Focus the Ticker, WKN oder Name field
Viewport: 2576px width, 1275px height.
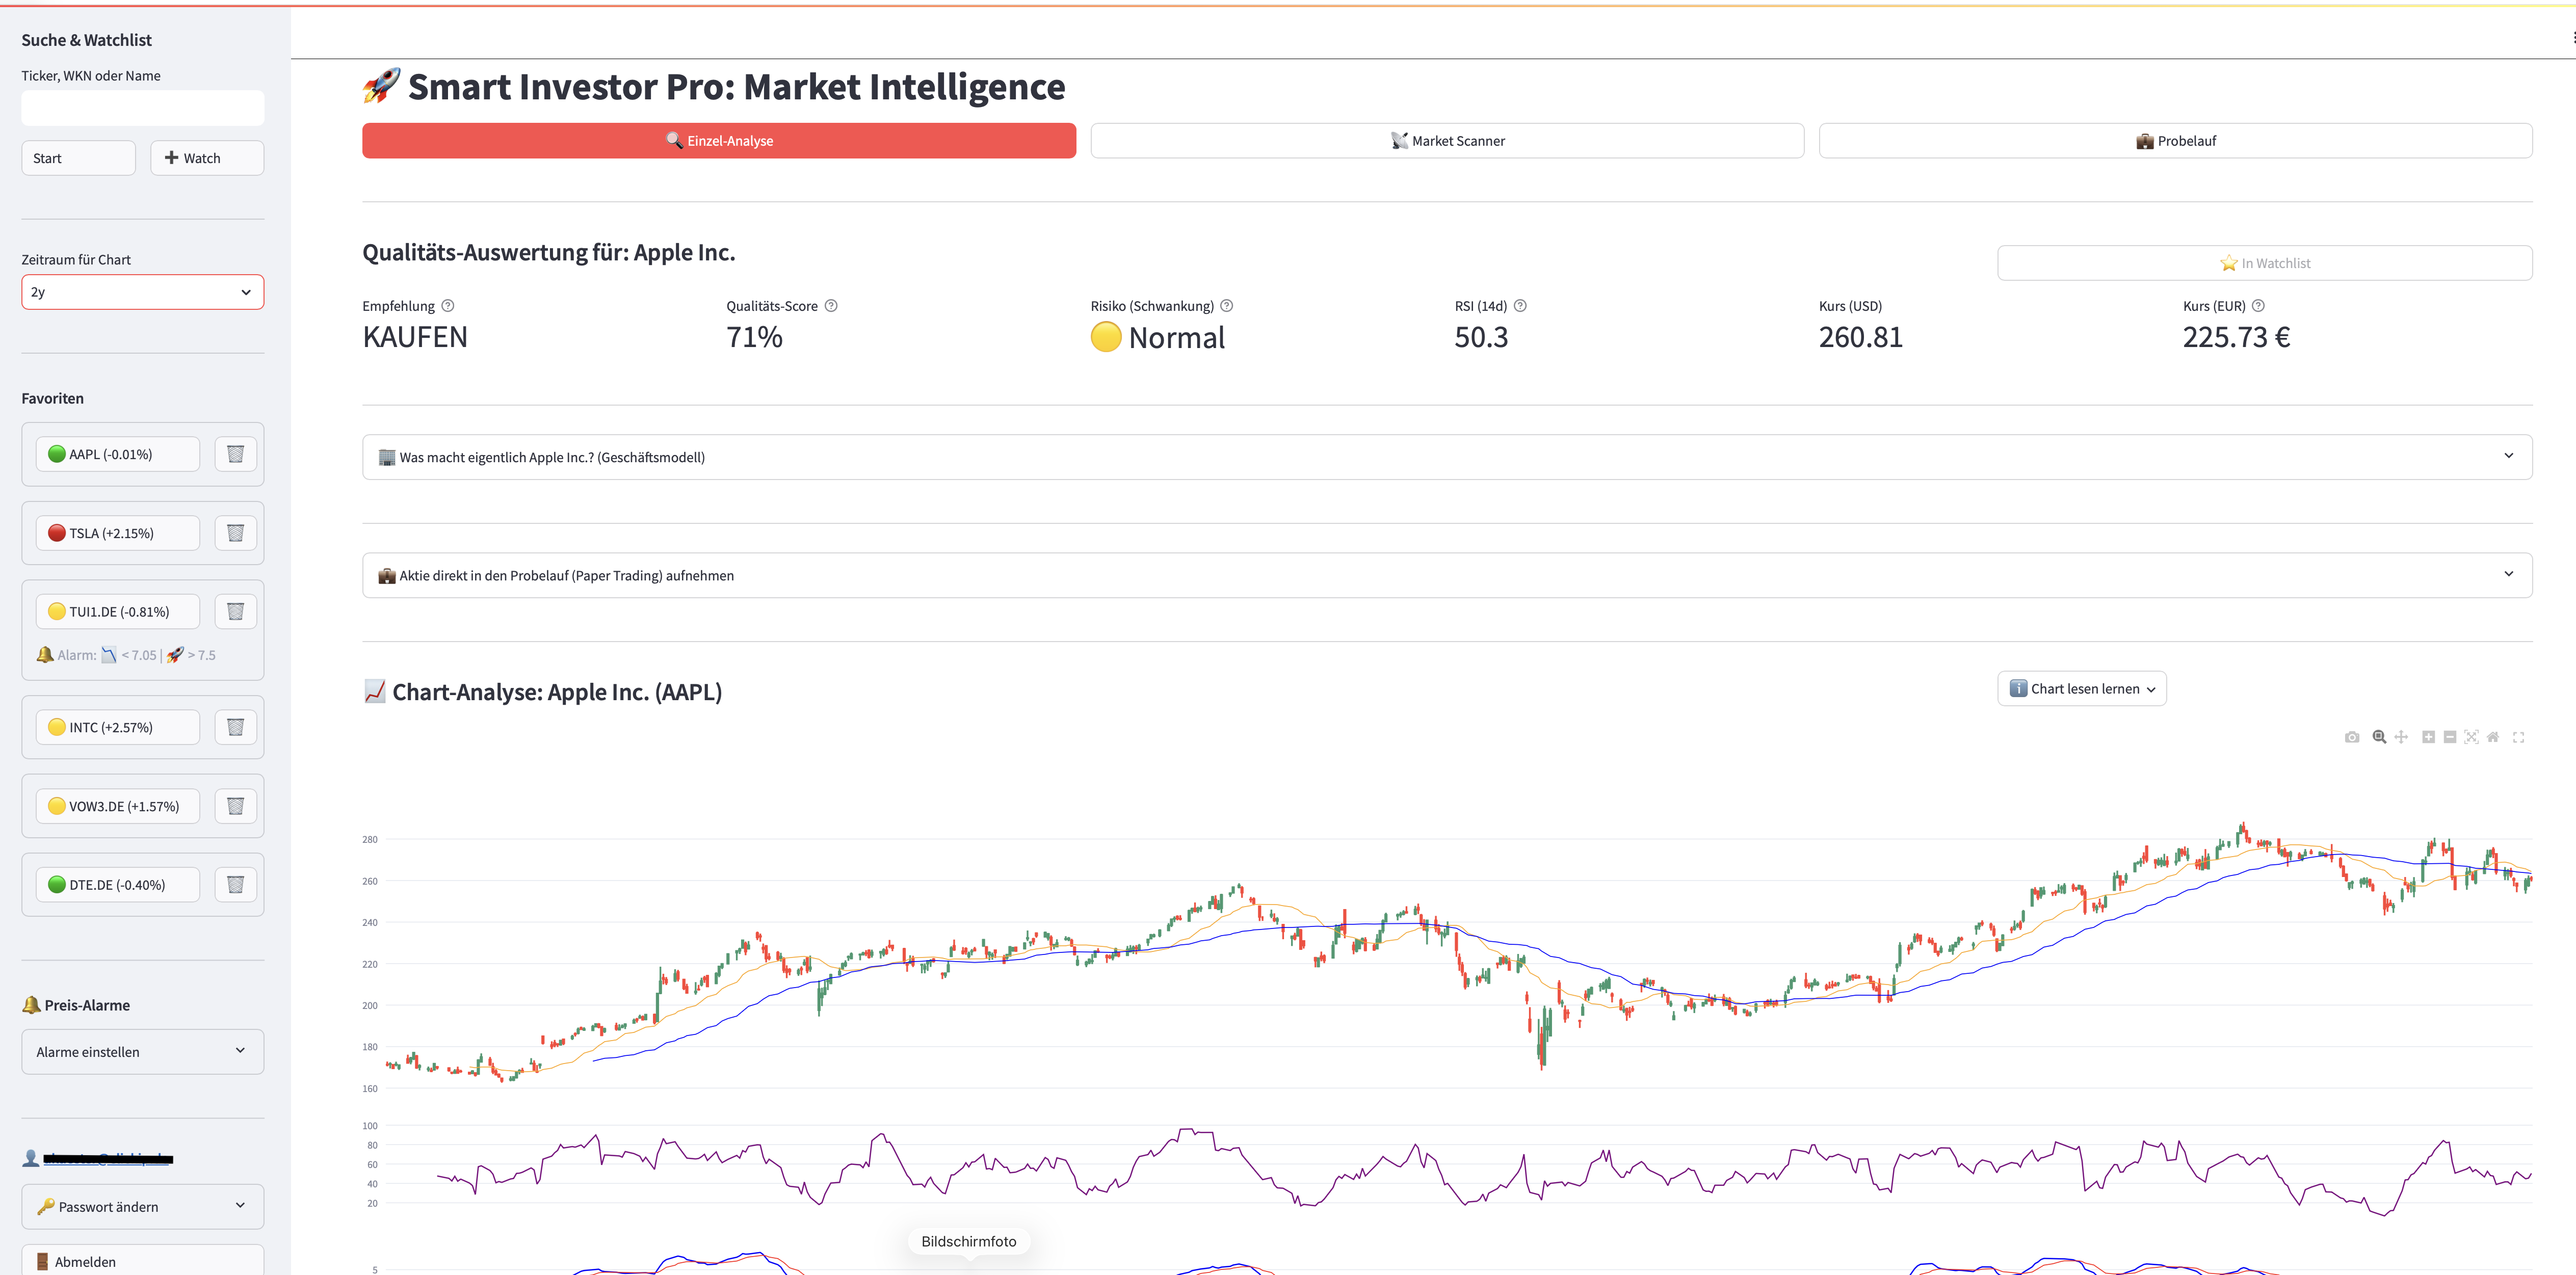(x=143, y=108)
